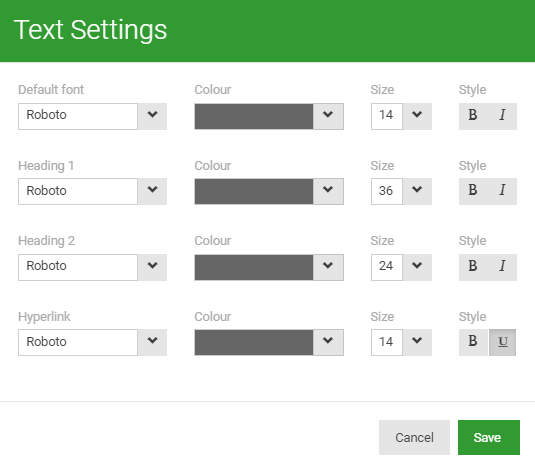Expand the Hyperlink size dropdown
The width and height of the screenshot is (535, 472).
pos(417,342)
